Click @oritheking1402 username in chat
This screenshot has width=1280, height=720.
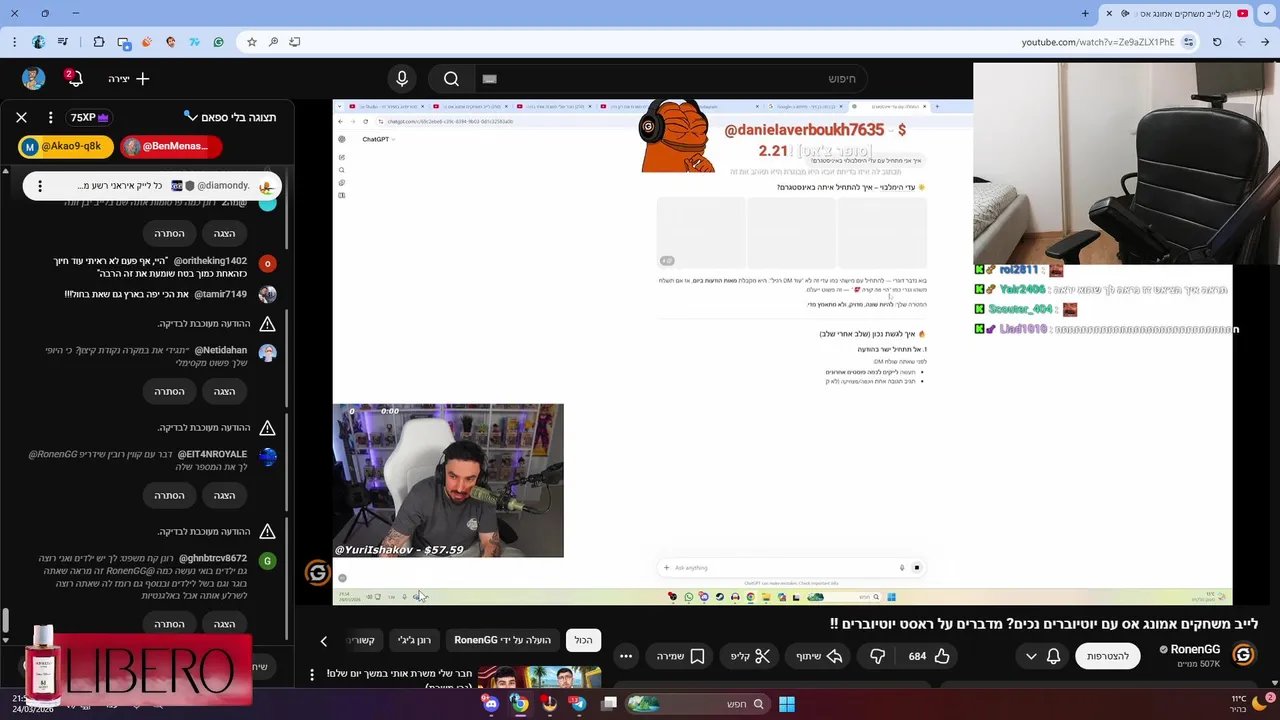pyautogui.click(x=208, y=261)
